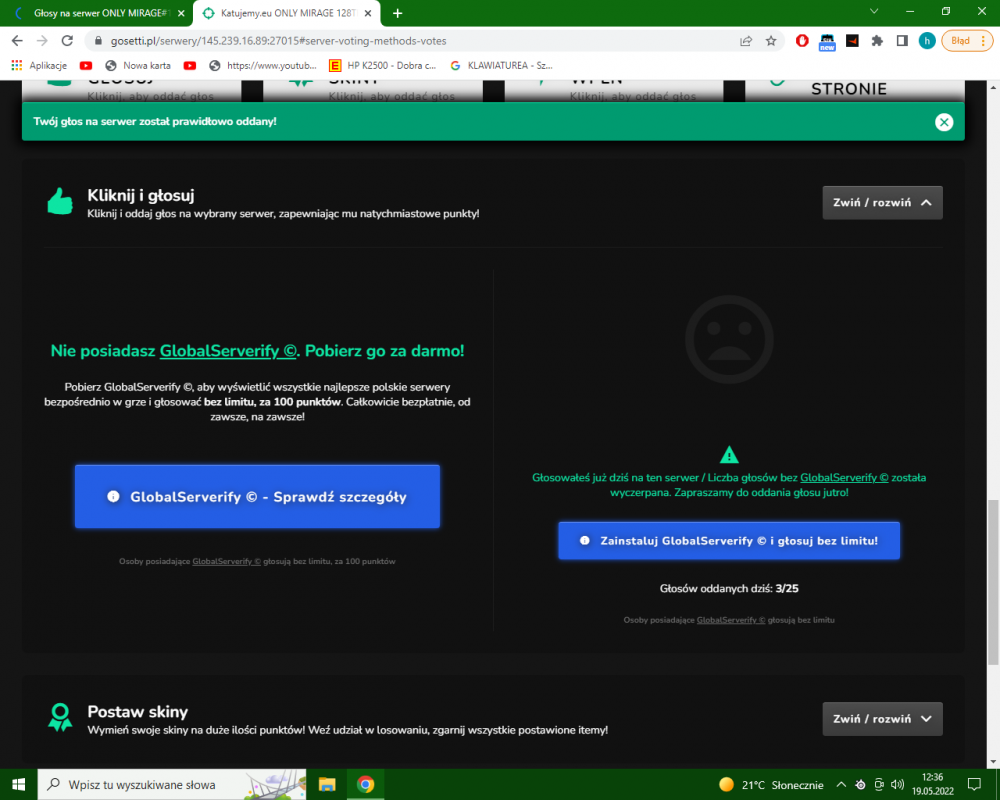Collapse the 'Kliknij i głosuj' section

point(882,203)
